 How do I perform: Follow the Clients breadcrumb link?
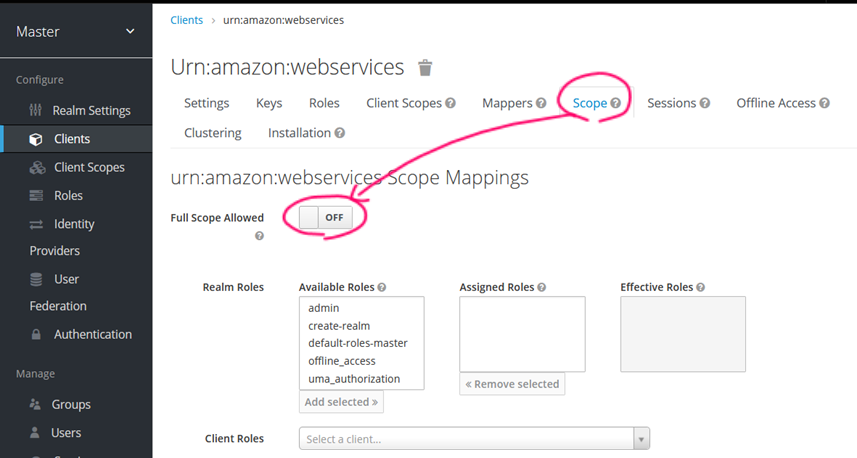point(186,20)
